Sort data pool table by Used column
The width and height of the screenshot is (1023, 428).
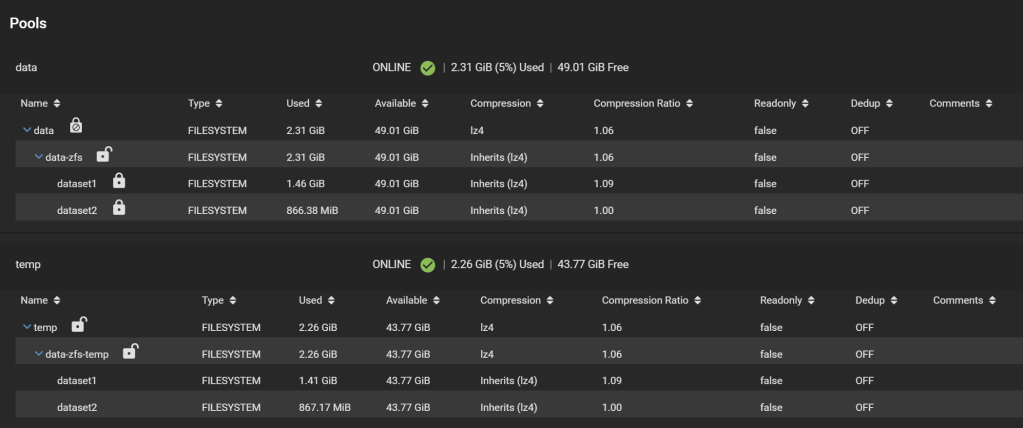coord(304,103)
